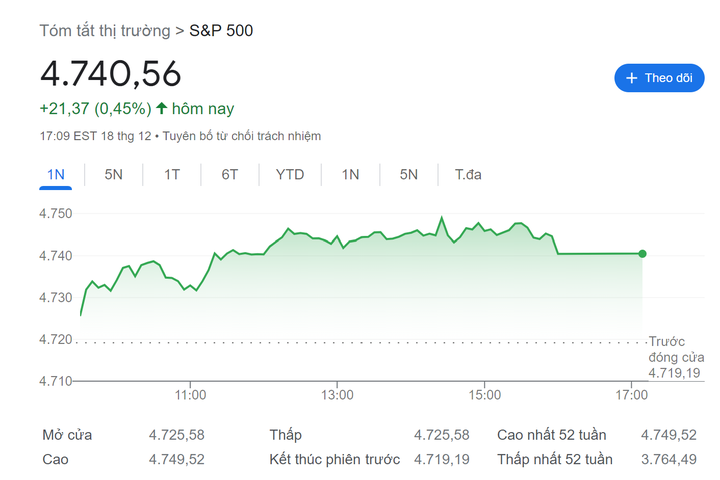Click the green end-point dot on chart line
This screenshot has height=480, width=720.
(x=642, y=254)
